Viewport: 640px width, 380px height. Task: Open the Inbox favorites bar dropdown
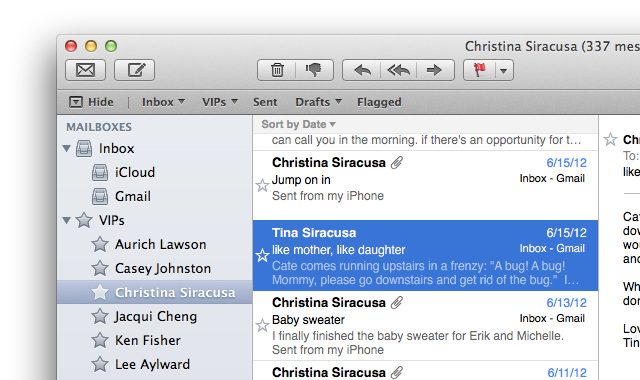pos(163,102)
